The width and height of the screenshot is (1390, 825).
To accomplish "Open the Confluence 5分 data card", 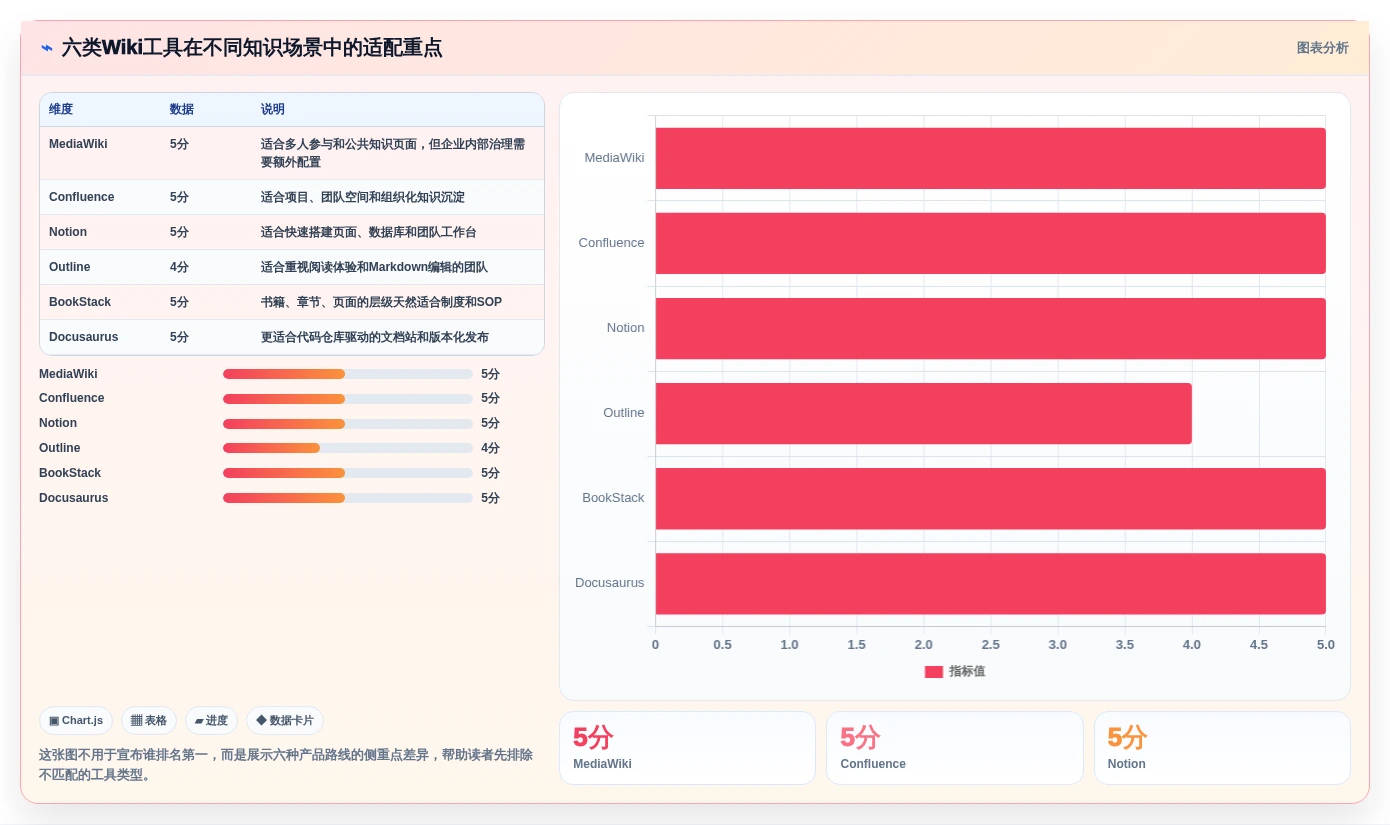I will pyautogui.click(x=954, y=748).
